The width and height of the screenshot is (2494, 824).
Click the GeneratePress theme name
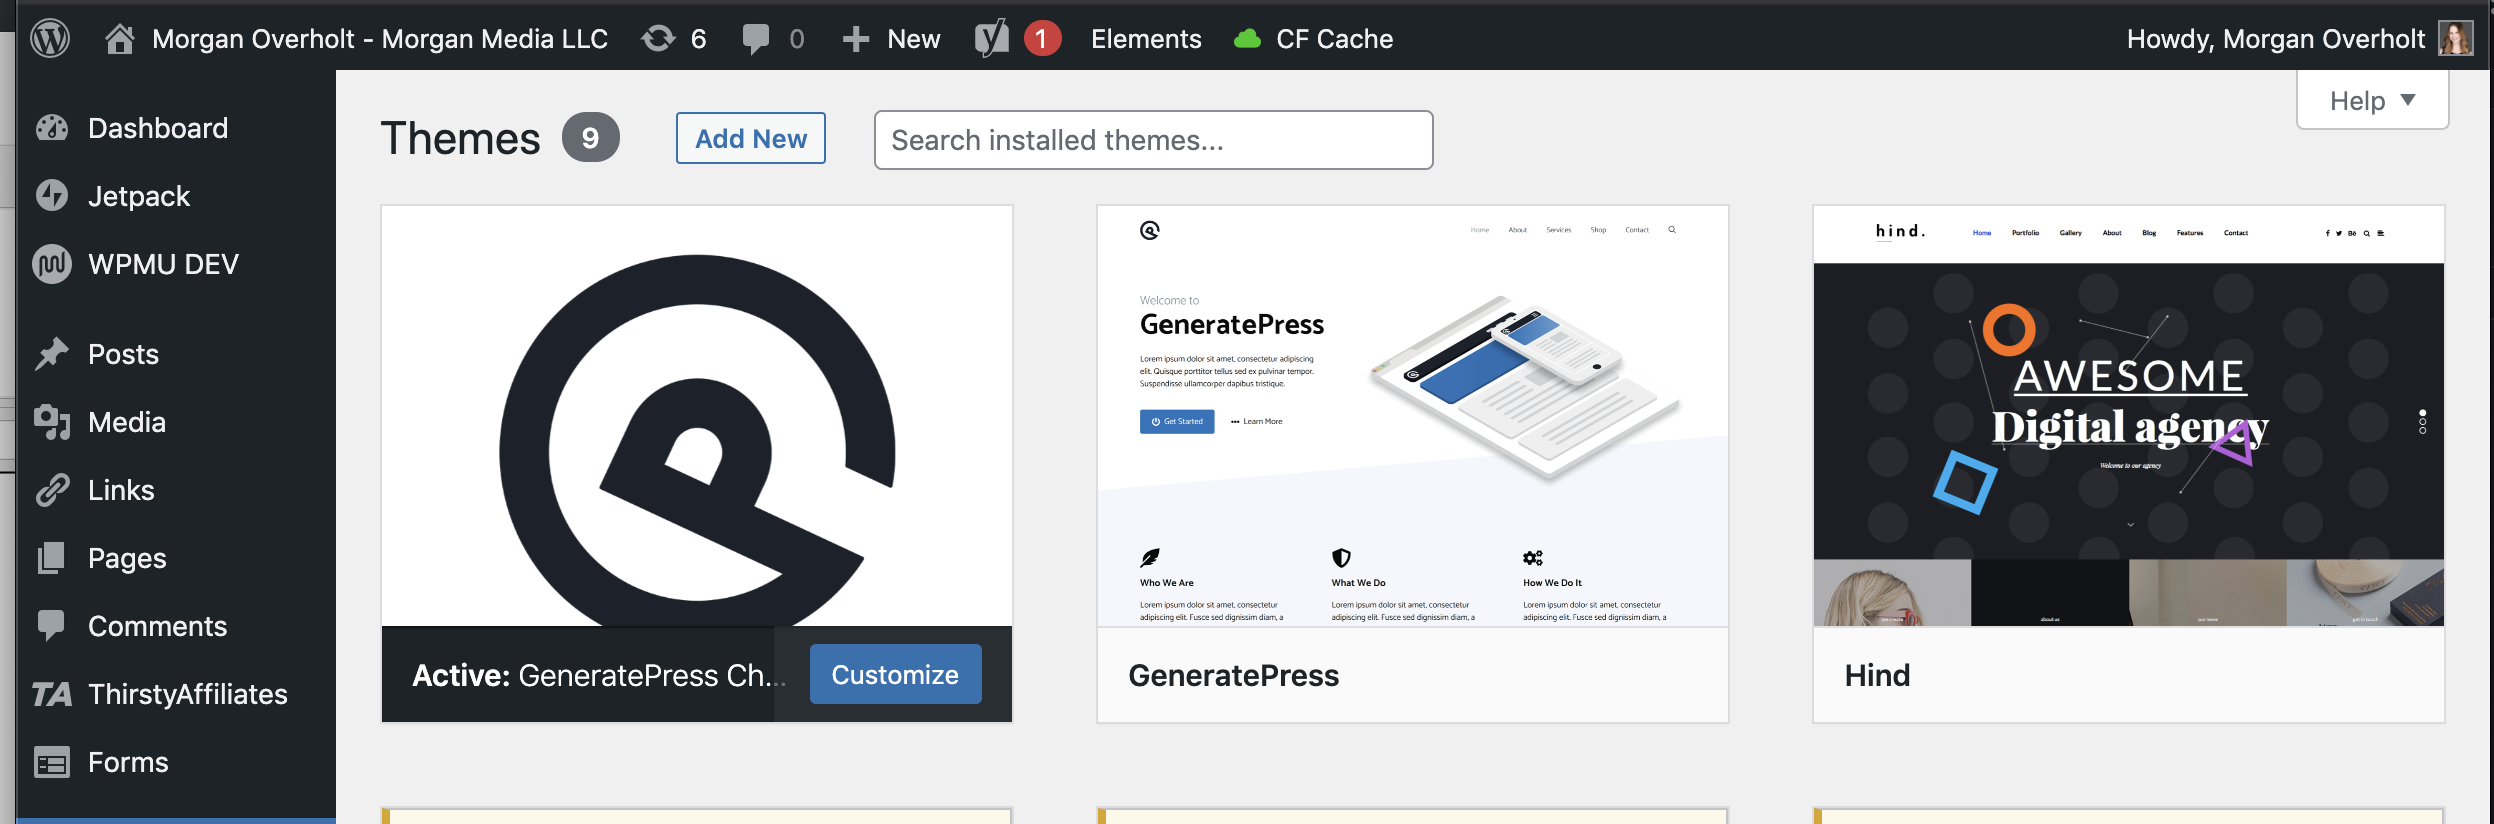point(1233,675)
